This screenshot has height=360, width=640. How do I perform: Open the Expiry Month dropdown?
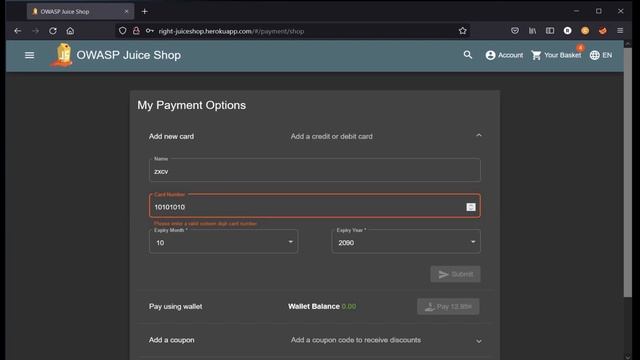coord(223,242)
